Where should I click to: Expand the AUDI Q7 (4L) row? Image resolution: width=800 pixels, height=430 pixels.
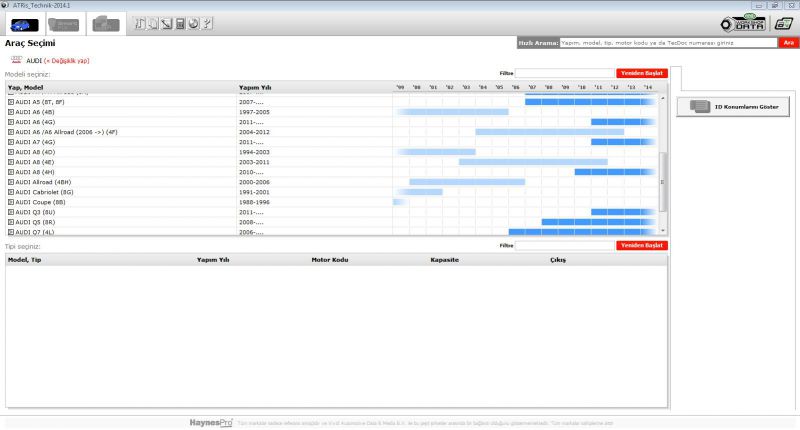(11, 232)
